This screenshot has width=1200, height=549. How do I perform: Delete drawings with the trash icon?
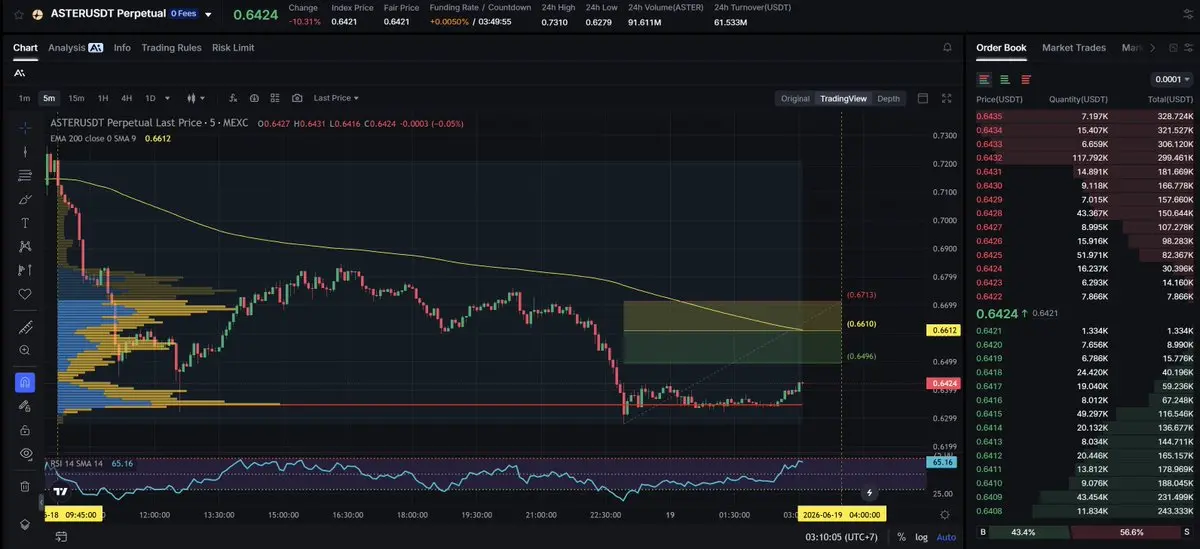[x=25, y=486]
